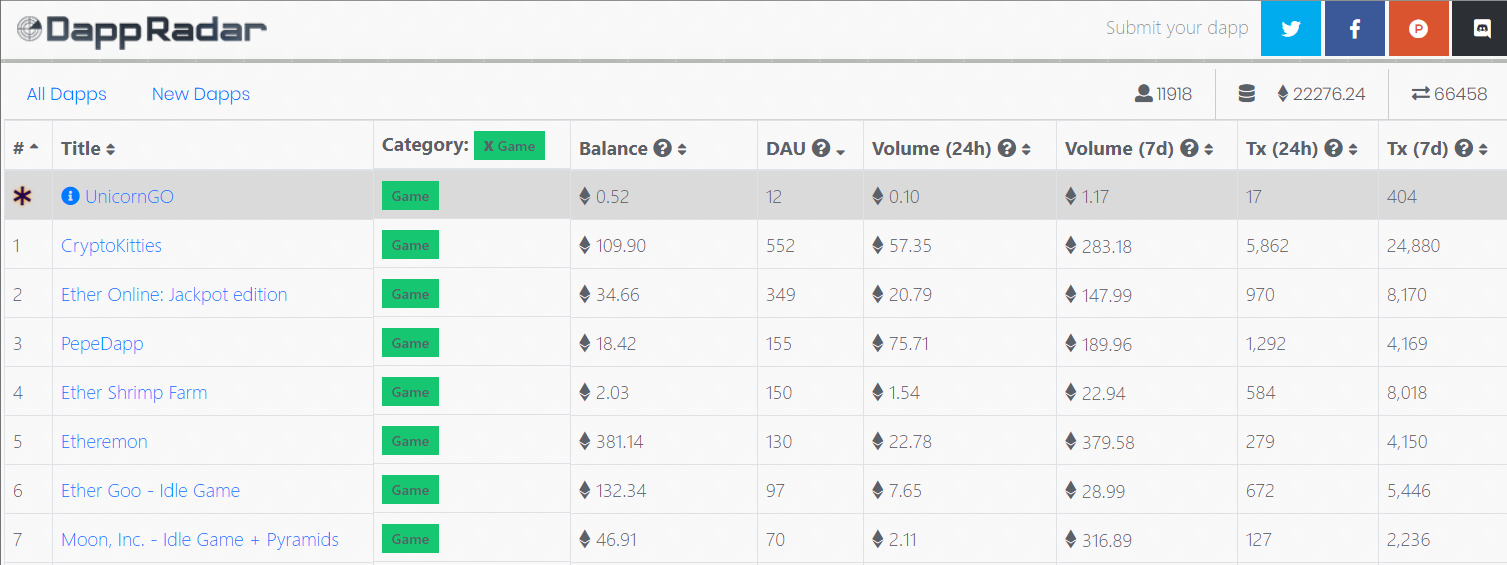Sort table by Title column
The height and width of the screenshot is (565, 1507).
point(88,148)
